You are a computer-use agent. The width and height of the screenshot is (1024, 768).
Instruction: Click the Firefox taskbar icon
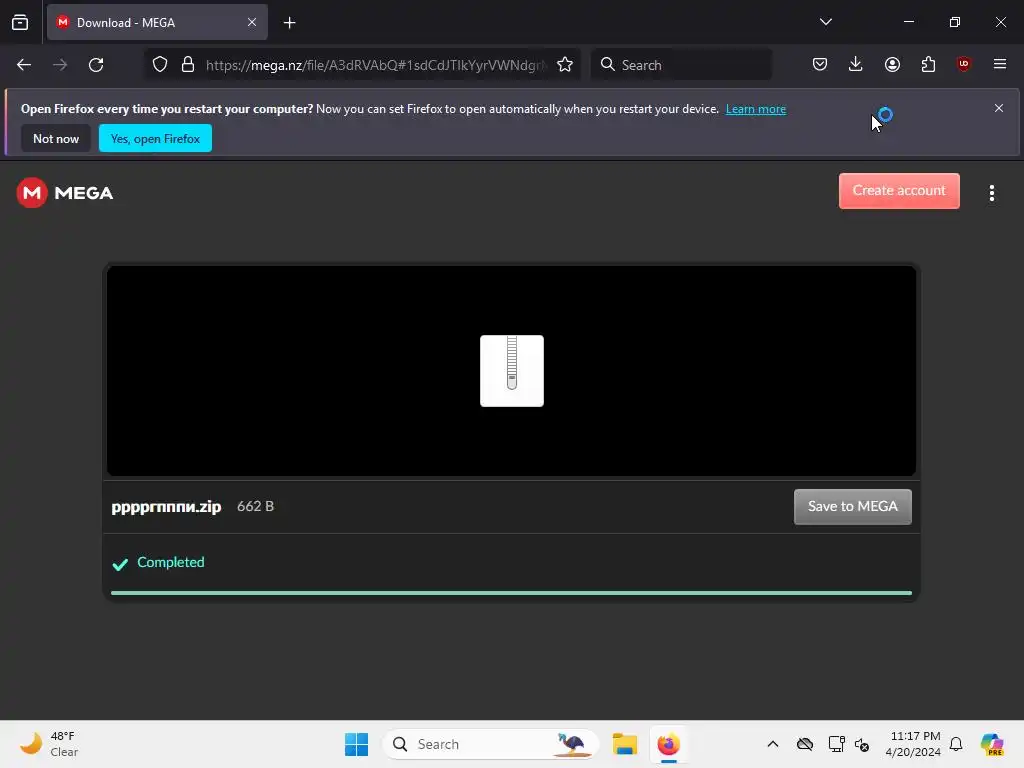click(668, 744)
